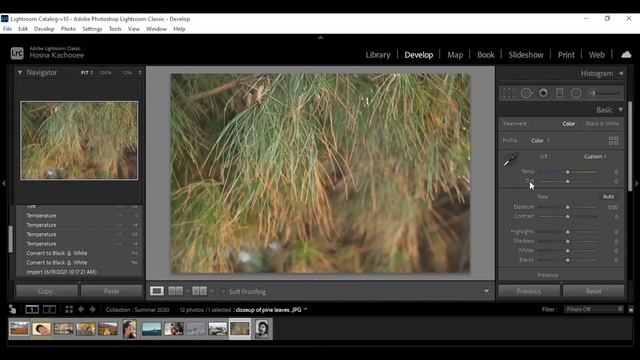Set Navigator zoom to FIT
Image resolution: width=640 pixels, height=360 pixels.
85,72
